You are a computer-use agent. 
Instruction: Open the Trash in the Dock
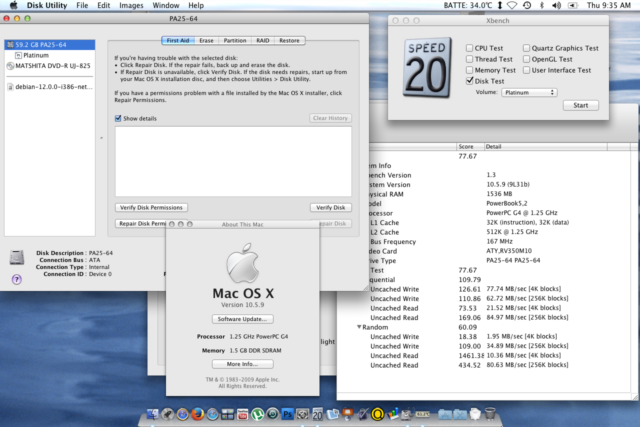tap(490, 414)
